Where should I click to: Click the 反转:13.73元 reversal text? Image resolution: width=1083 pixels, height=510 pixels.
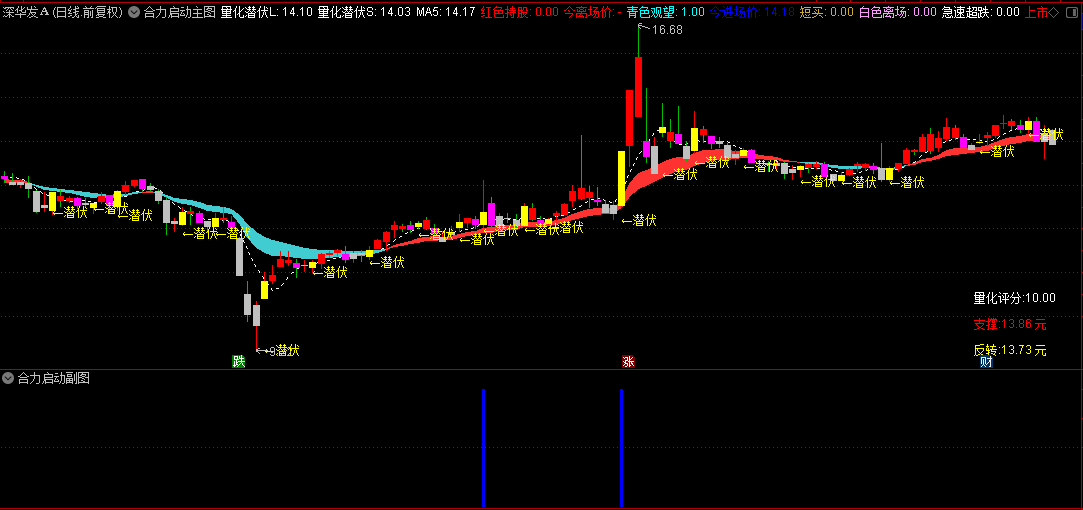tap(1010, 350)
